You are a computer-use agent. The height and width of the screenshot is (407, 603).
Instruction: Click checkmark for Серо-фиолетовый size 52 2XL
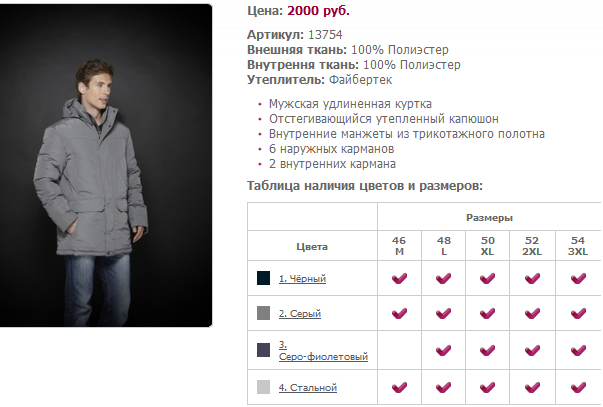(533, 350)
